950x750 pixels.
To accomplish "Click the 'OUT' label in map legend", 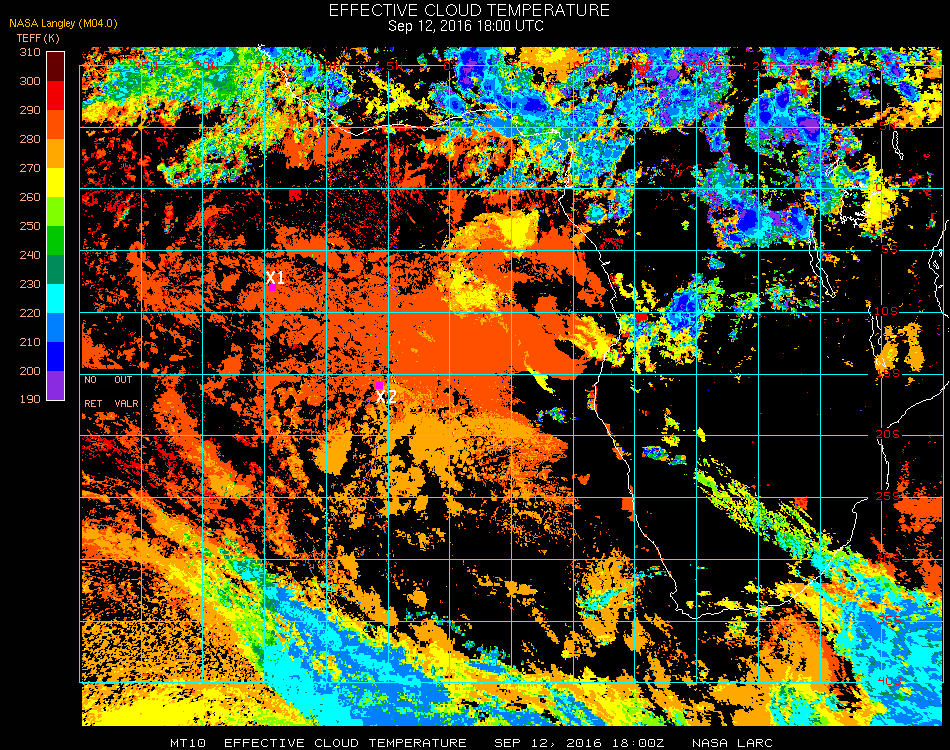I will coord(123,380).
